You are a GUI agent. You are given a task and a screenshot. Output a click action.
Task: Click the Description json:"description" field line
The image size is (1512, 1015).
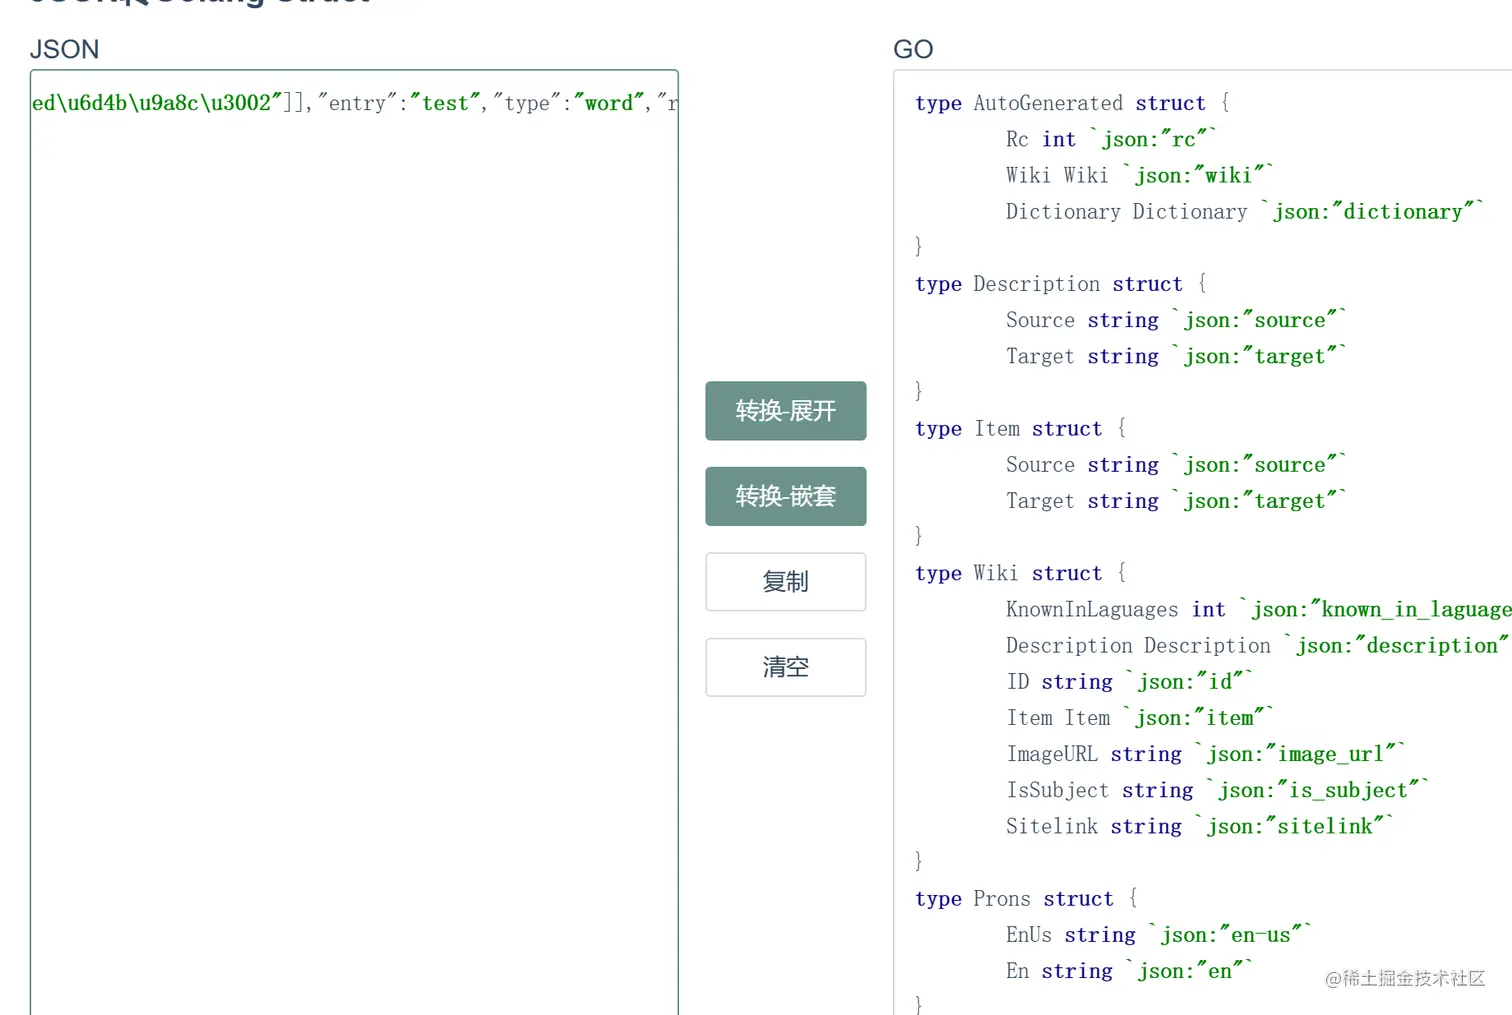(1258, 645)
